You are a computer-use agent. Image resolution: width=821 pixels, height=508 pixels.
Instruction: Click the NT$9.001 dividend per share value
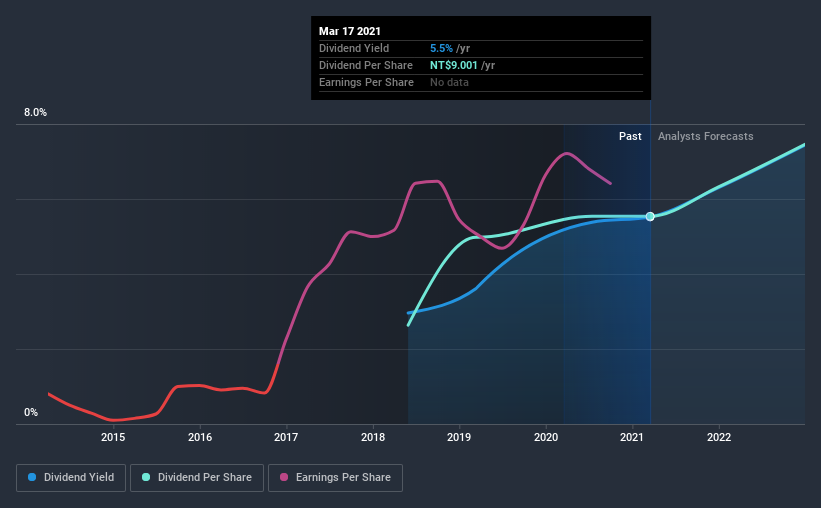tap(453, 65)
